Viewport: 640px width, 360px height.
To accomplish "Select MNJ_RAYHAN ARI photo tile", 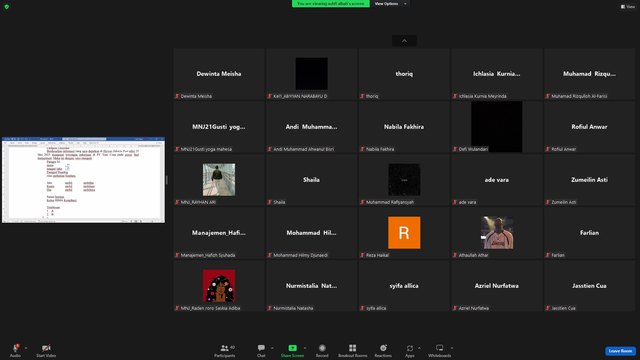I will [x=219, y=180].
